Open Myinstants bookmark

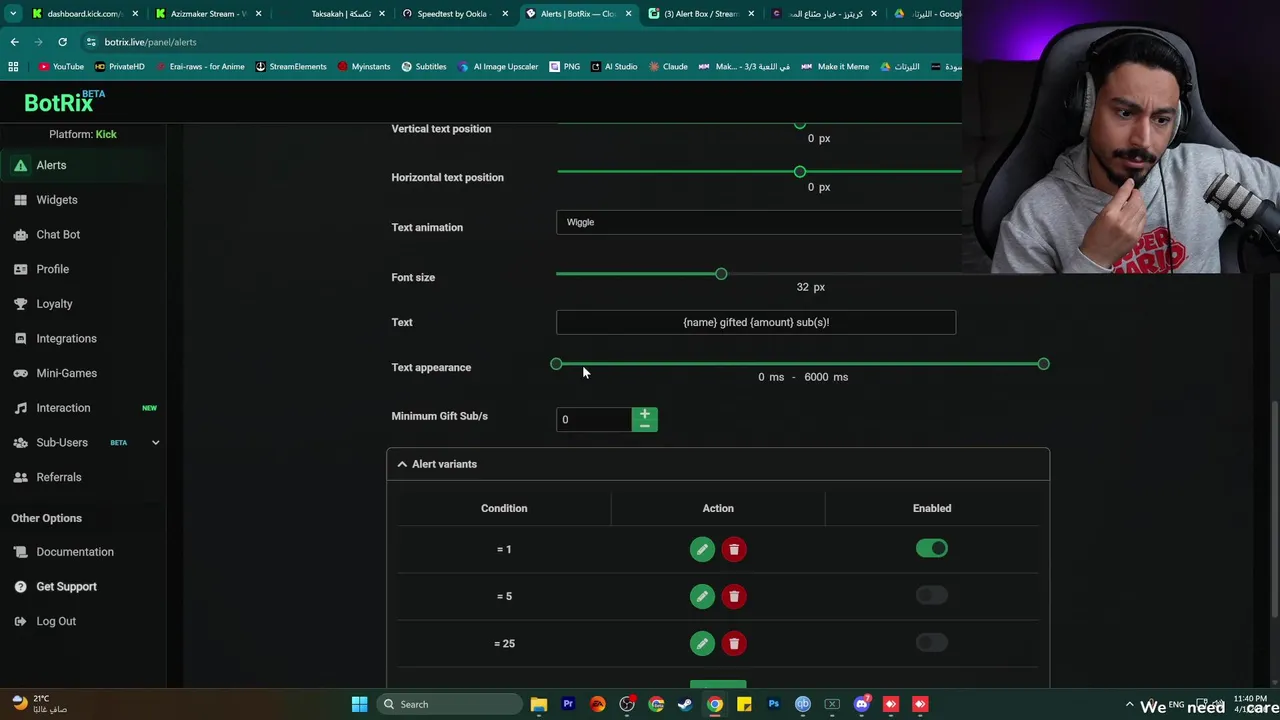pos(364,67)
